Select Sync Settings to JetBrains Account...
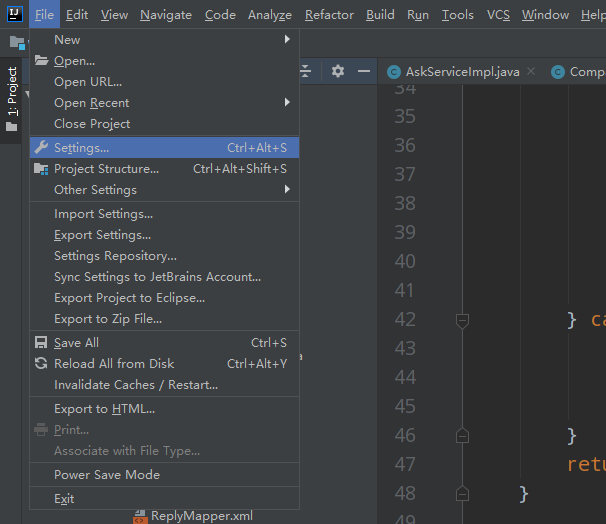This screenshot has width=606, height=524. 164,277
